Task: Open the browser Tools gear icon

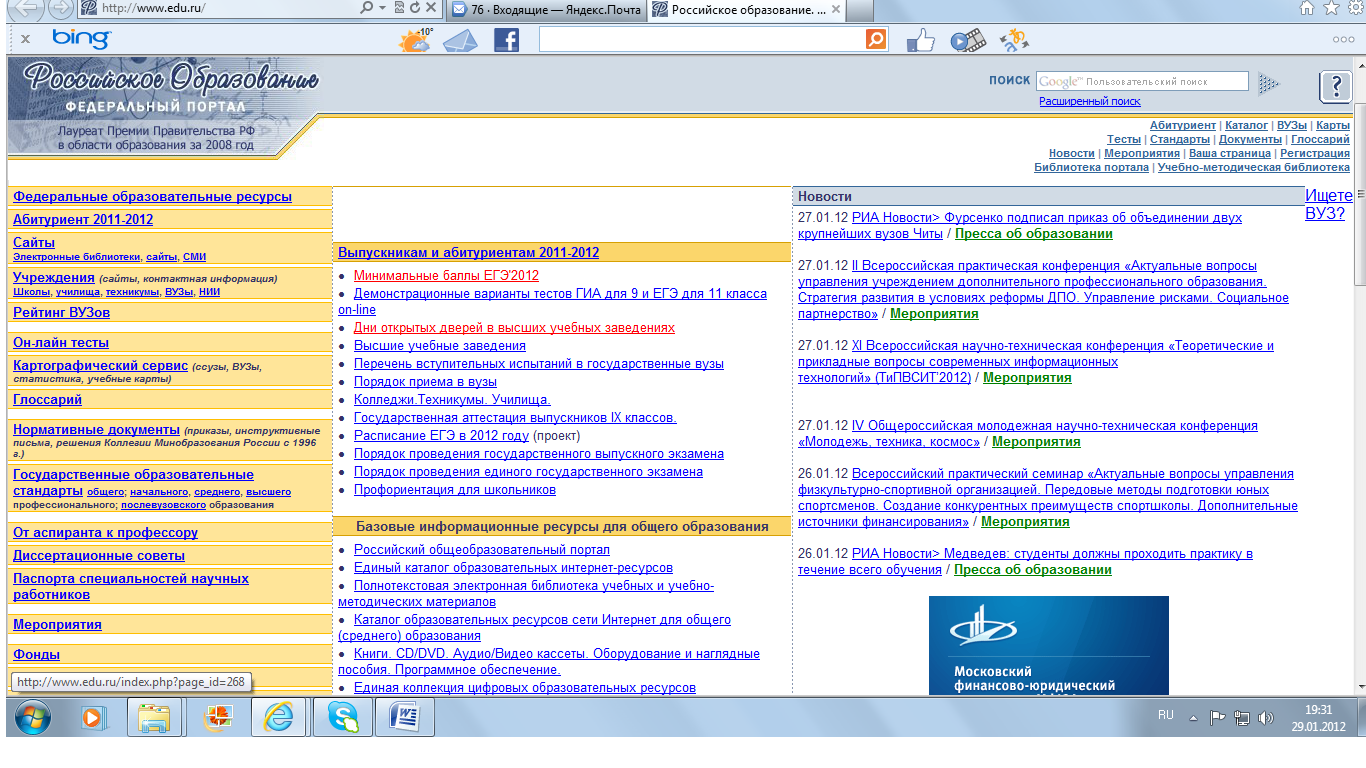Action: [1355, 8]
